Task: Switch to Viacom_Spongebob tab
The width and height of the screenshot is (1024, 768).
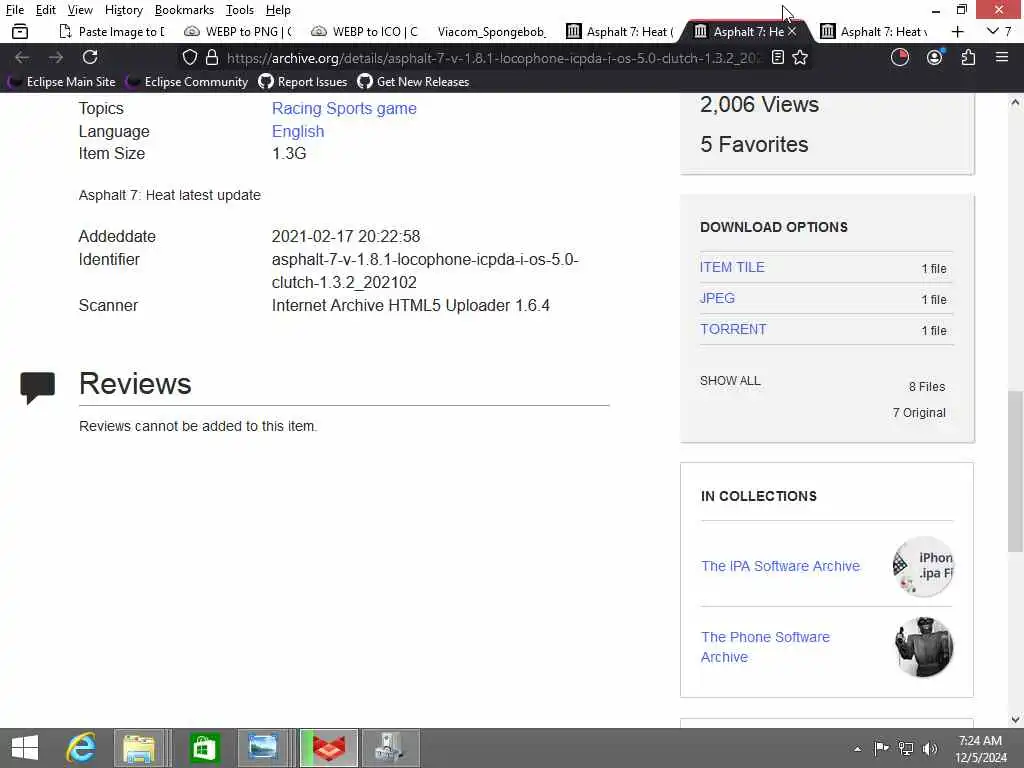Action: point(492,31)
